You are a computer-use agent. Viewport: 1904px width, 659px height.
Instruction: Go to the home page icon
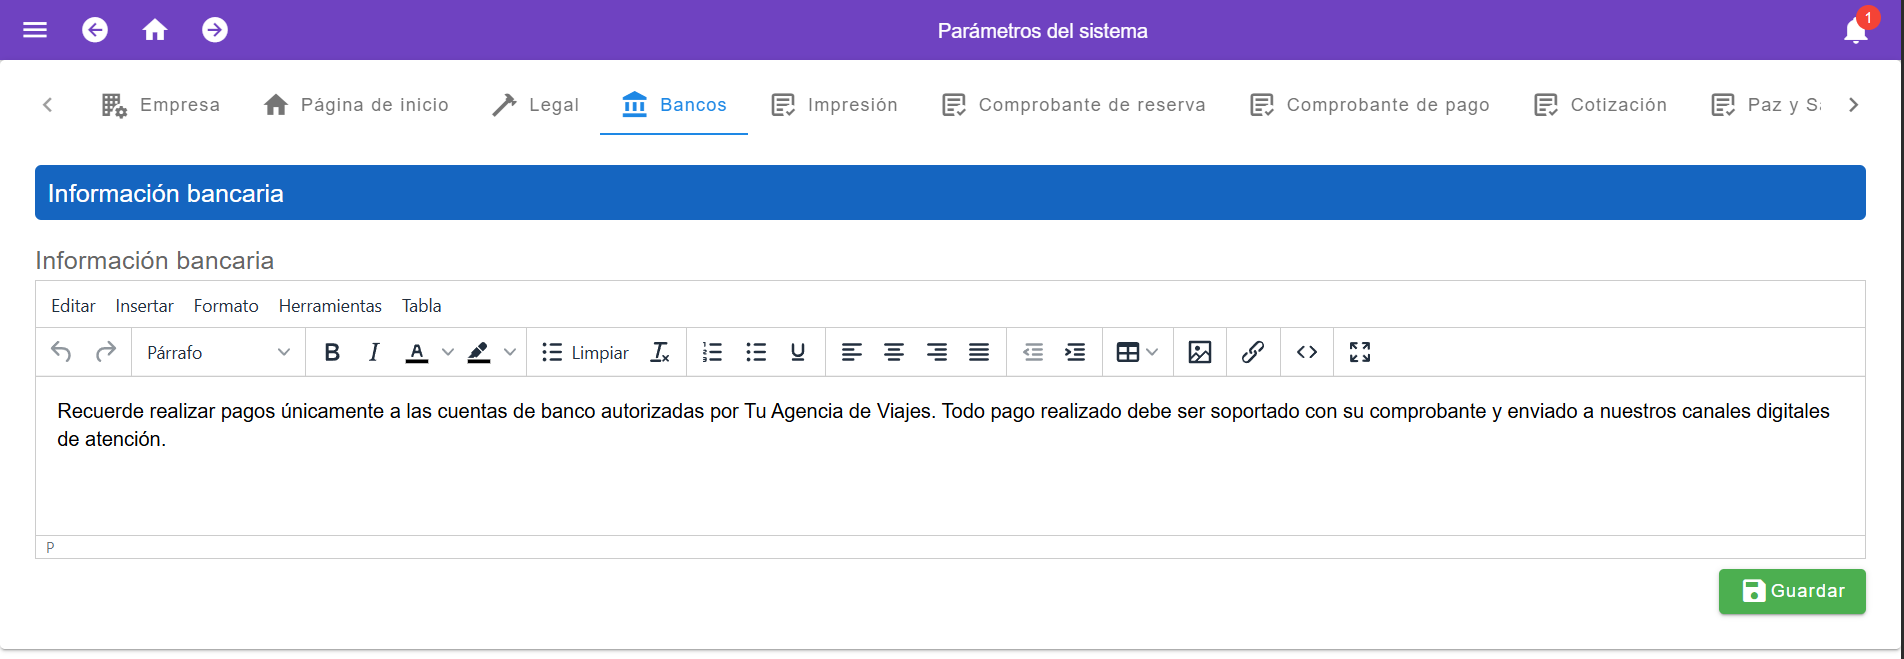(155, 30)
